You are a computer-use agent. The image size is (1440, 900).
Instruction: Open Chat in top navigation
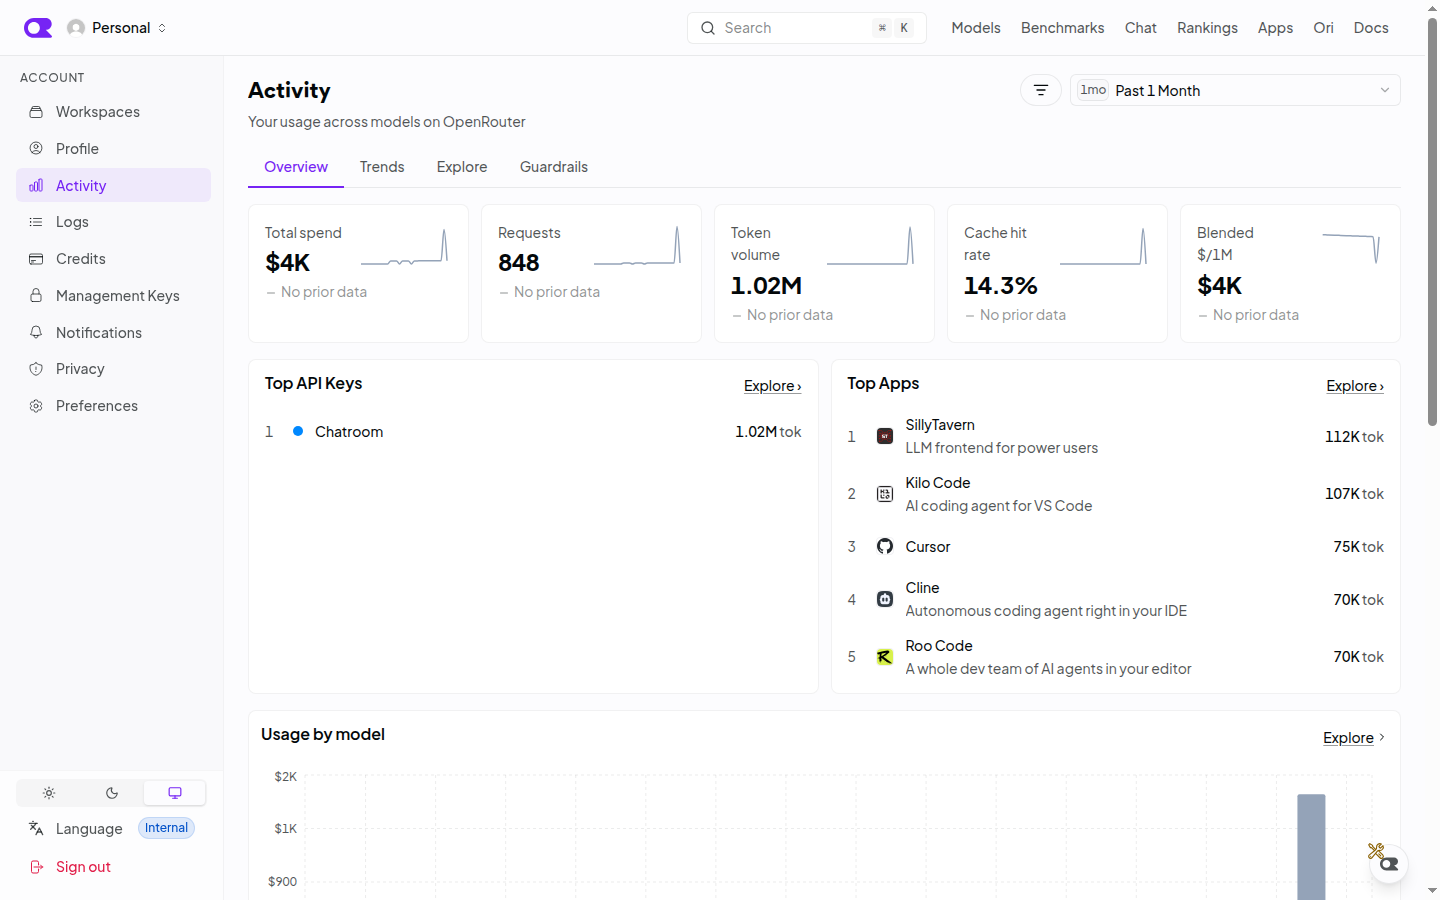coord(1141,28)
